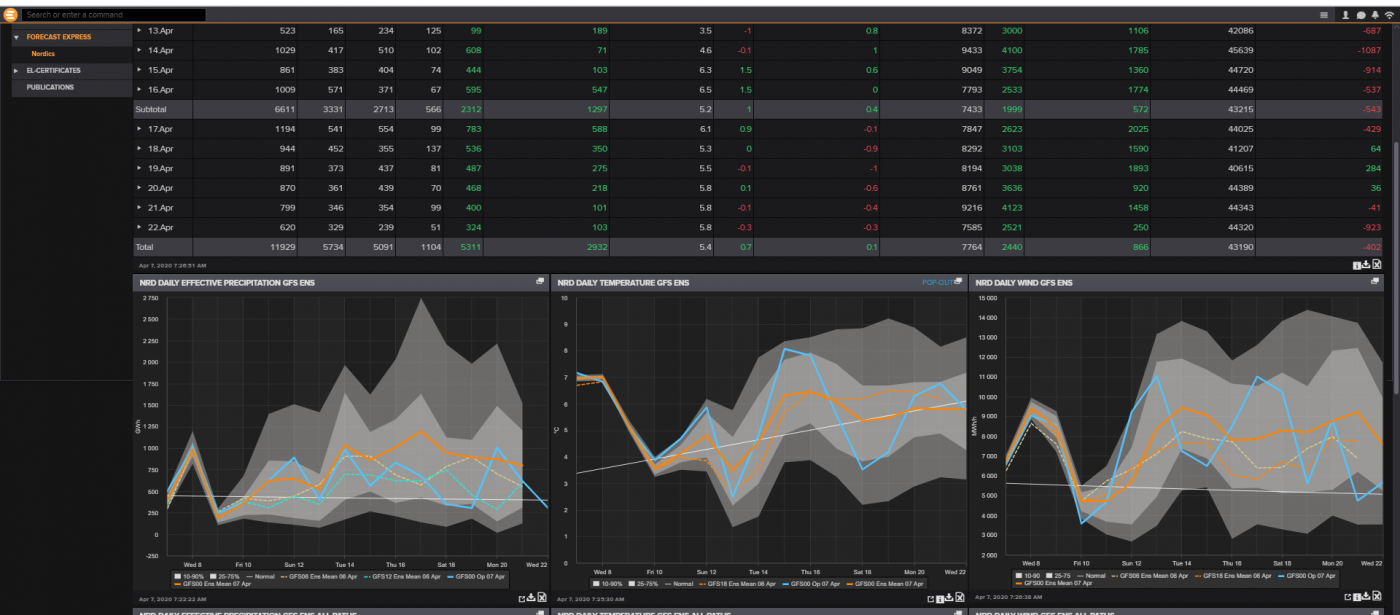This screenshot has width=1400, height=615.
Task: Click the user profile icon
Action: [x=1345, y=15]
